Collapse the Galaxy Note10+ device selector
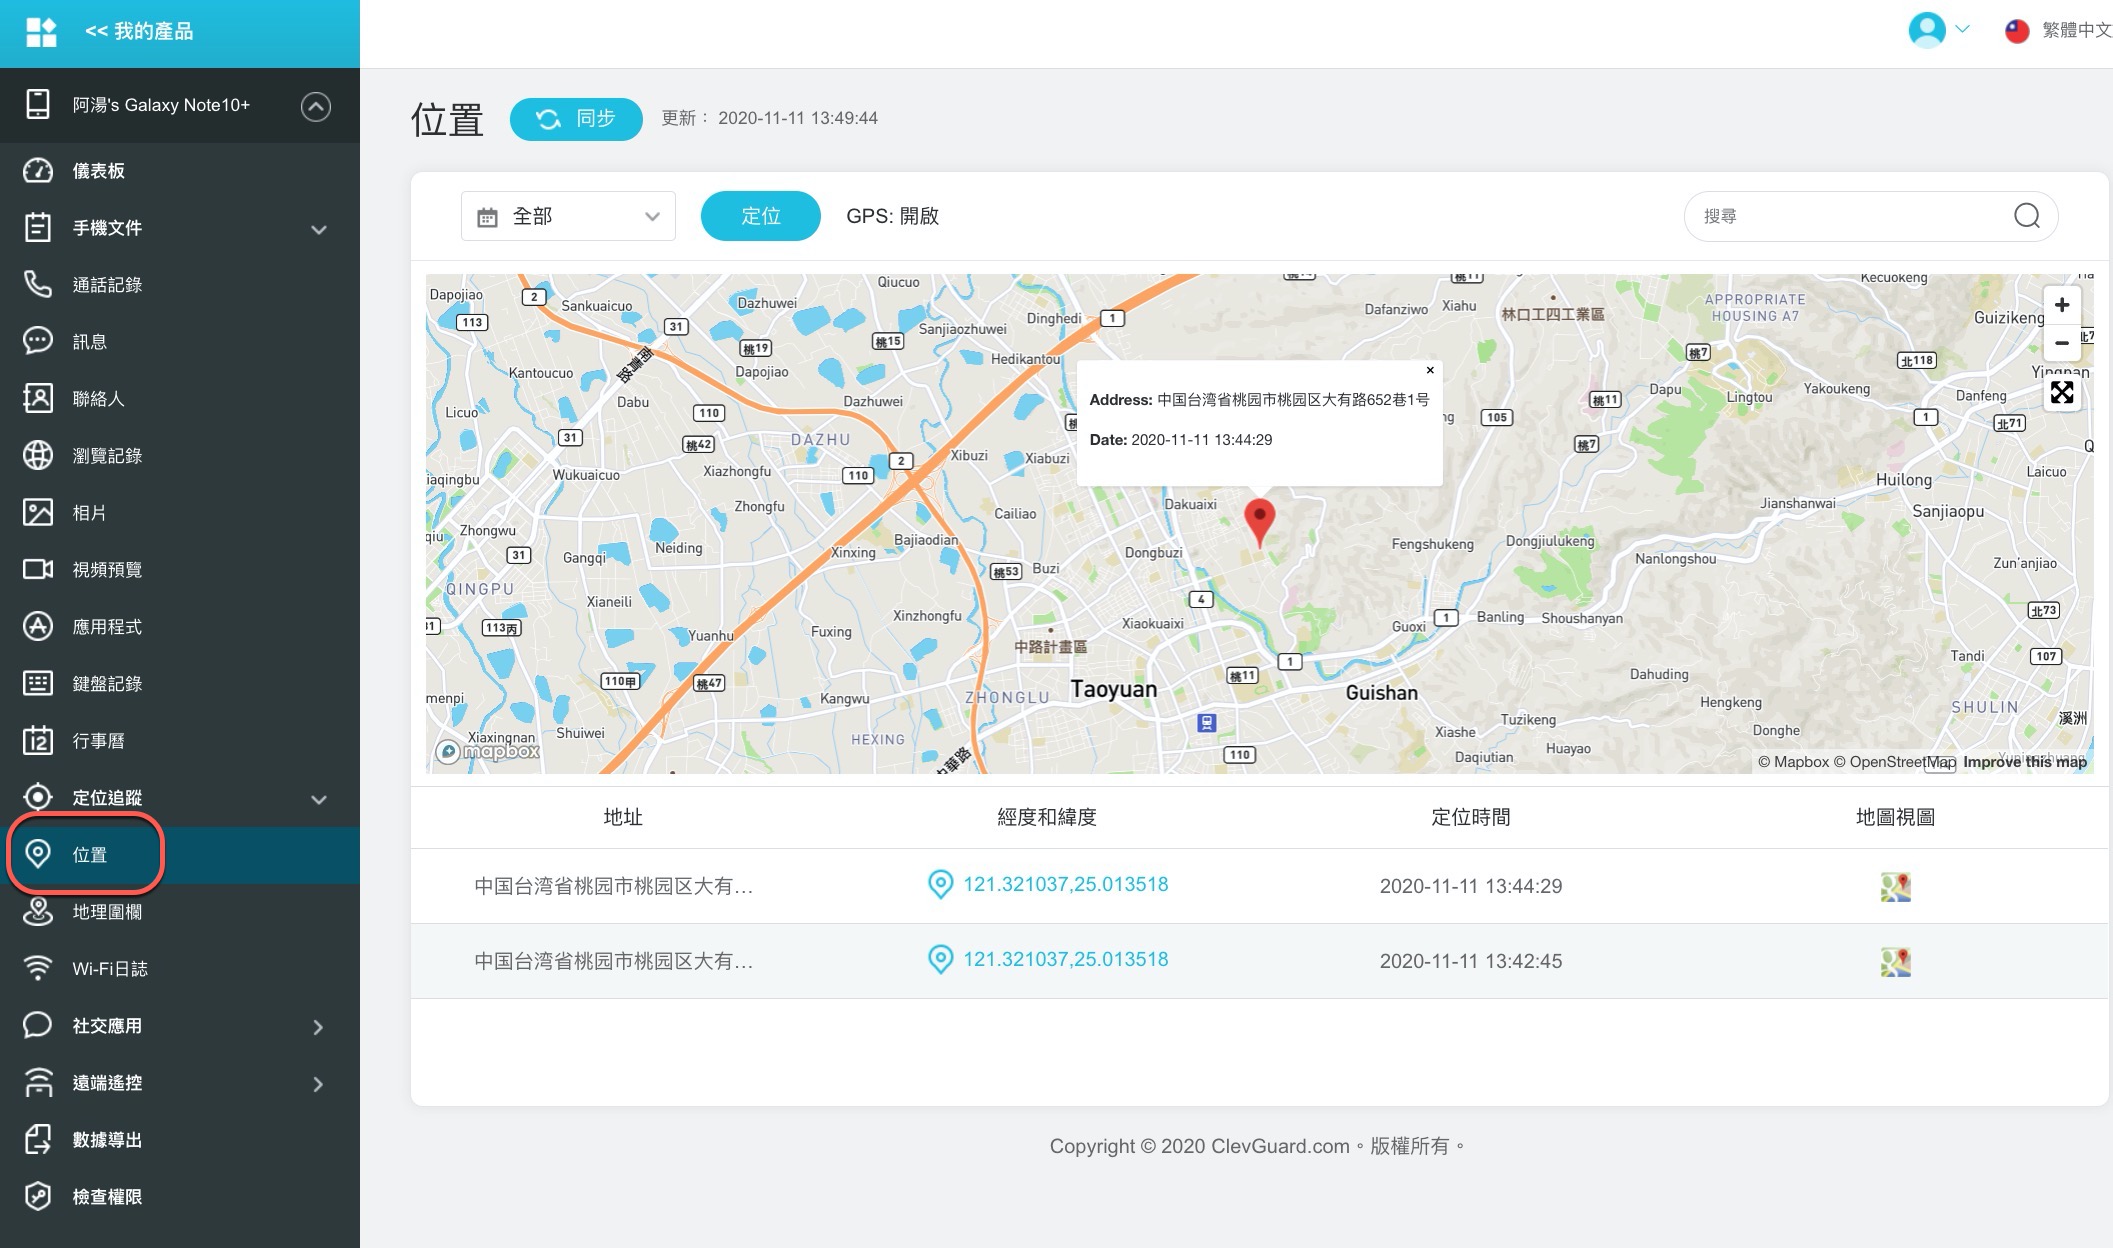Screen dimensions: 2113x1248 [315, 106]
